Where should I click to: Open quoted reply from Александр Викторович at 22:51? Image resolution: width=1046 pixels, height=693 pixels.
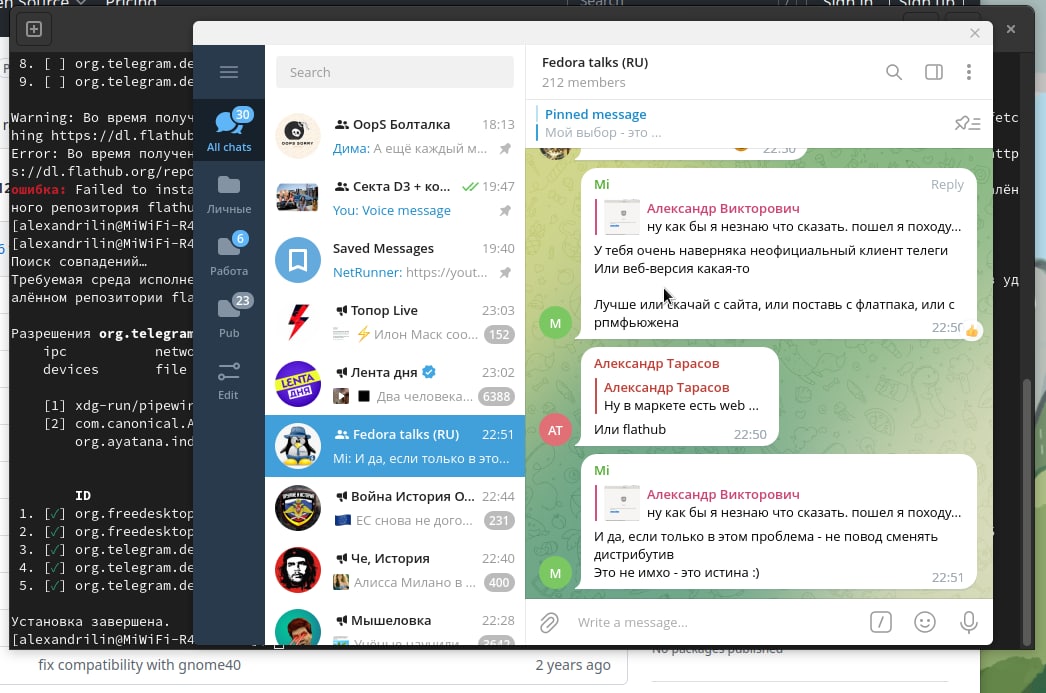[x=778, y=504]
